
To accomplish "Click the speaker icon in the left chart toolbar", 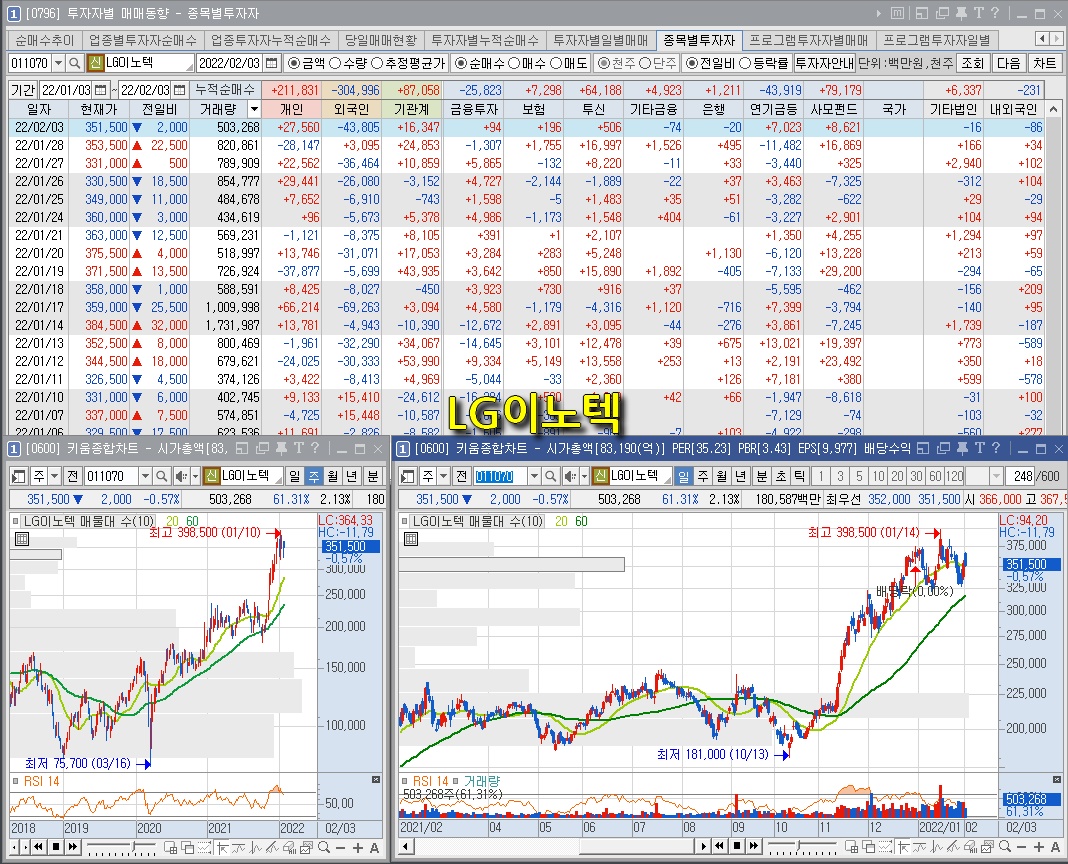I will (180, 476).
